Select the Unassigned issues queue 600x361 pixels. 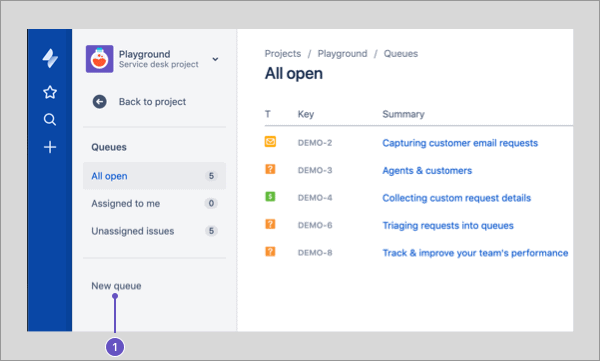click(154, 231)
